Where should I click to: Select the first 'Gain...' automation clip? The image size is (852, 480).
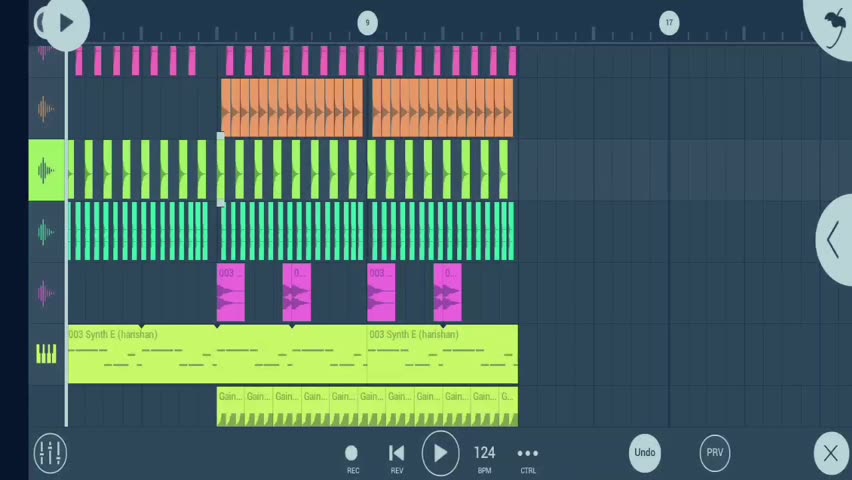[x=230, y=407]
